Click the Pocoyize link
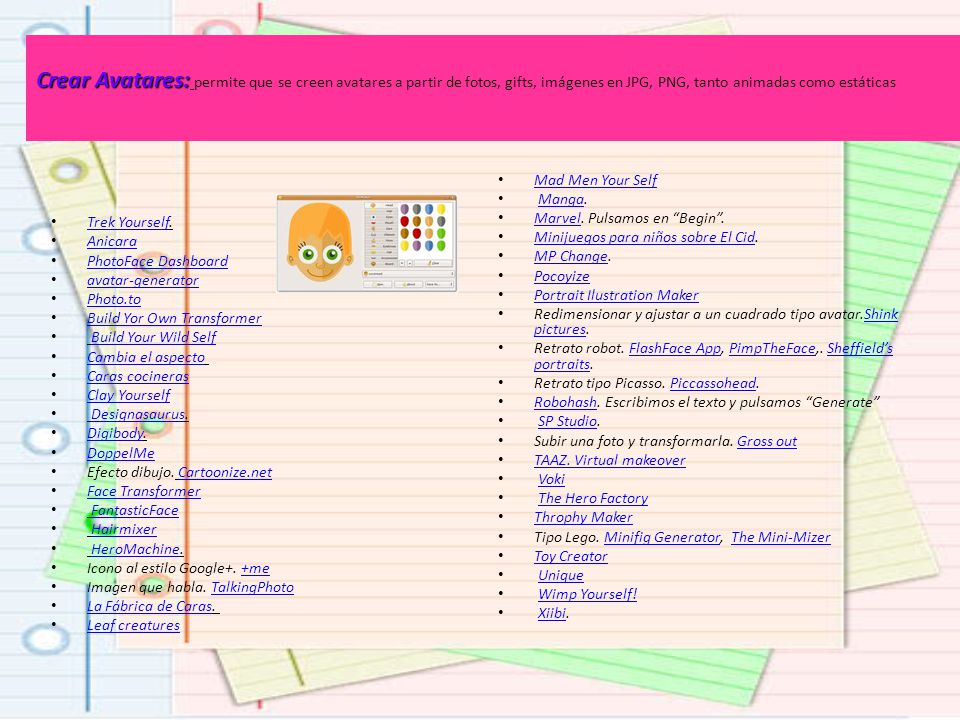Image resolution: width=960 pixels, height=720 pixels. (x=561, y=276)
